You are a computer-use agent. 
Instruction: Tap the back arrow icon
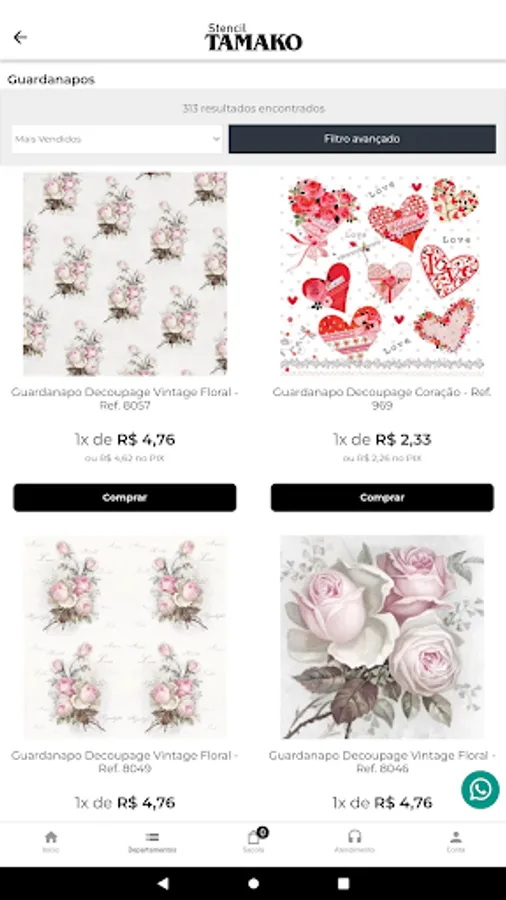click(x=20, y=37)
